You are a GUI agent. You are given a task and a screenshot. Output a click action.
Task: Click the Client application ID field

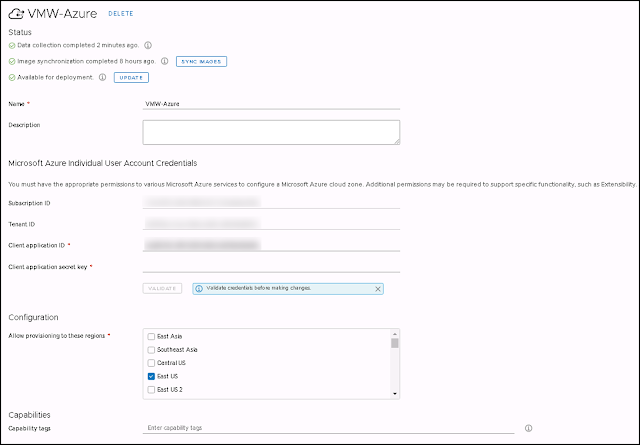[271, 245]
